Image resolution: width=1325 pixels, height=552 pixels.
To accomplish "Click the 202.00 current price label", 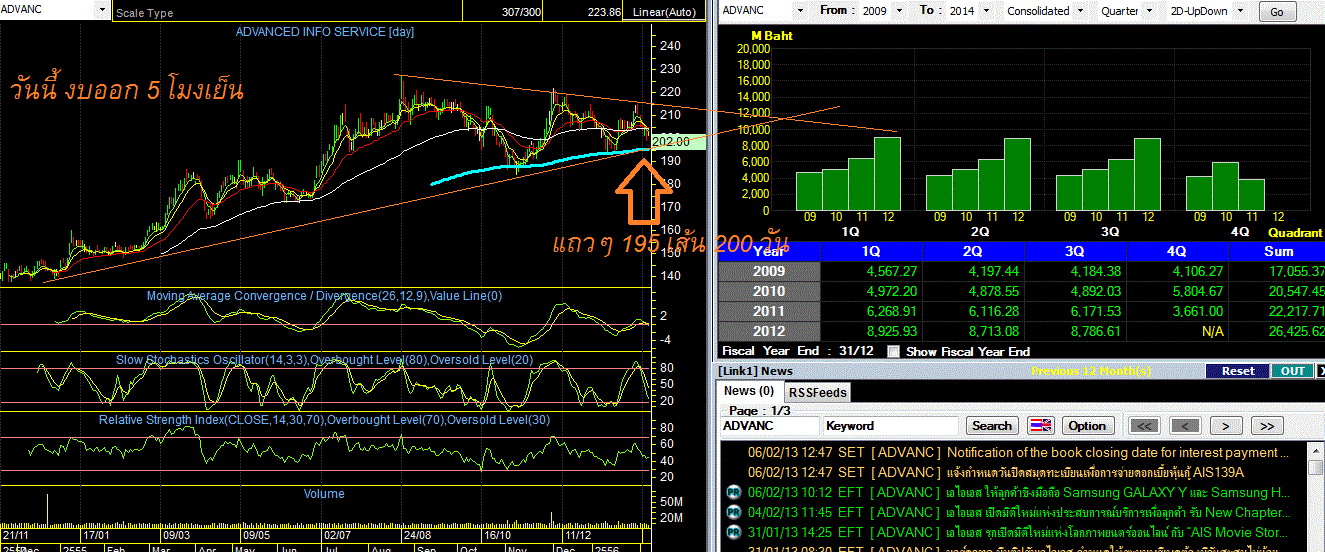I will click(x=678, y=142).
